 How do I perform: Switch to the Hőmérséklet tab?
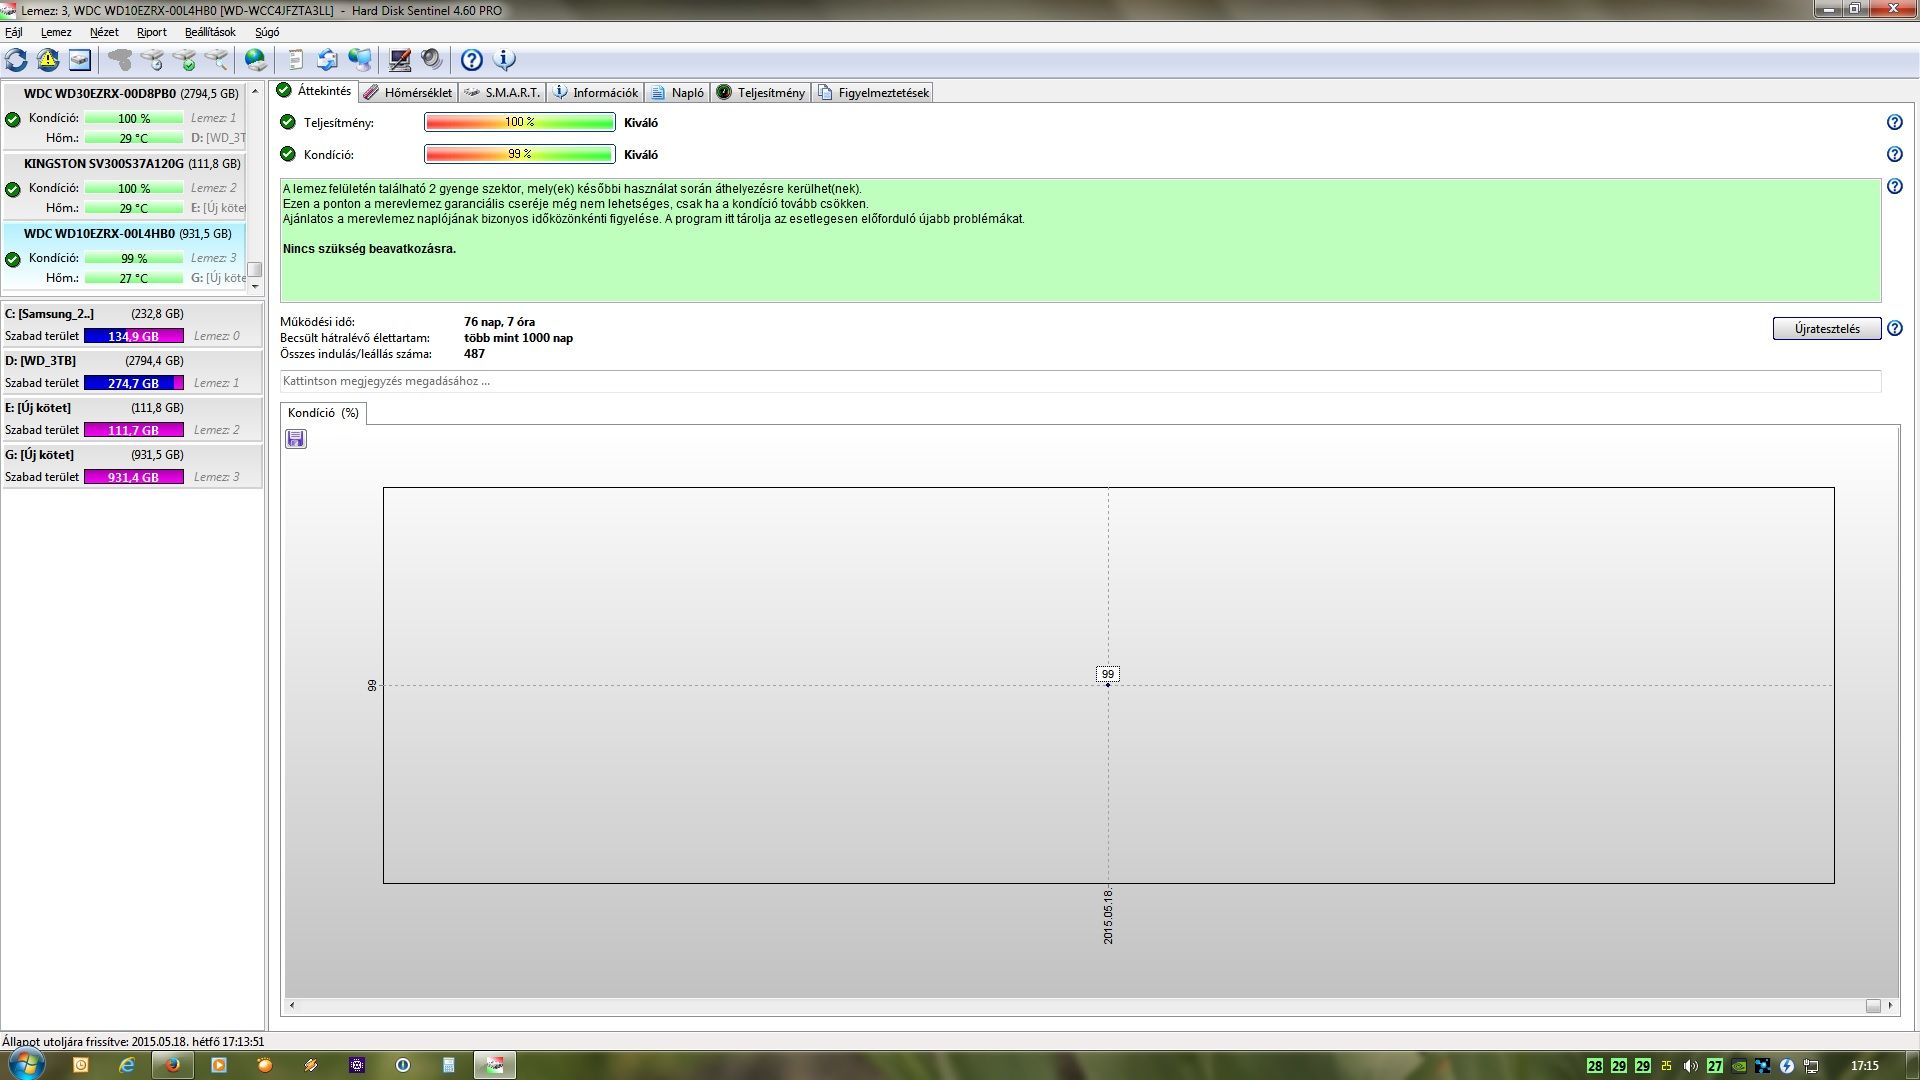point(408,92)
